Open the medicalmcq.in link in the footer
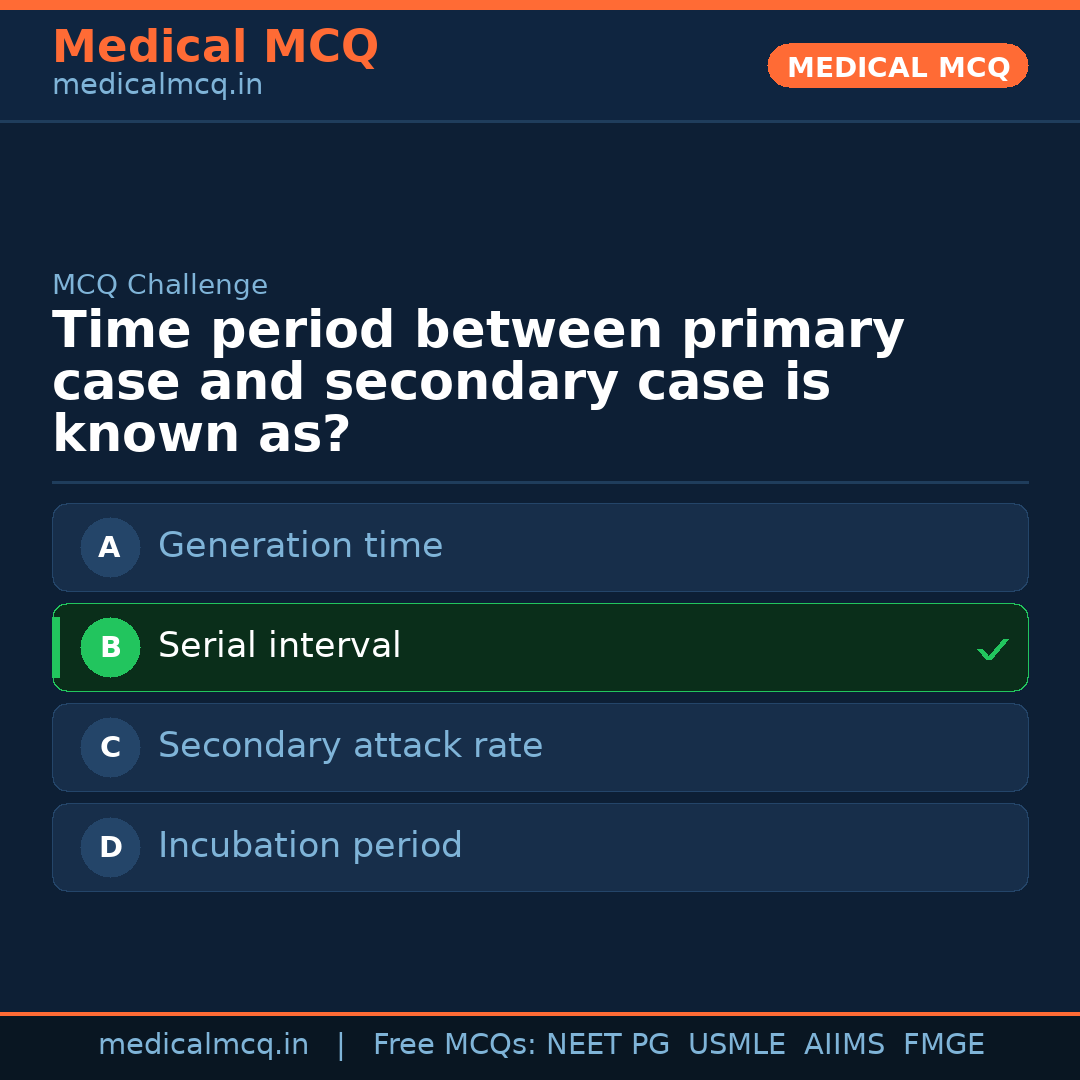 [x=203, y=1045]
